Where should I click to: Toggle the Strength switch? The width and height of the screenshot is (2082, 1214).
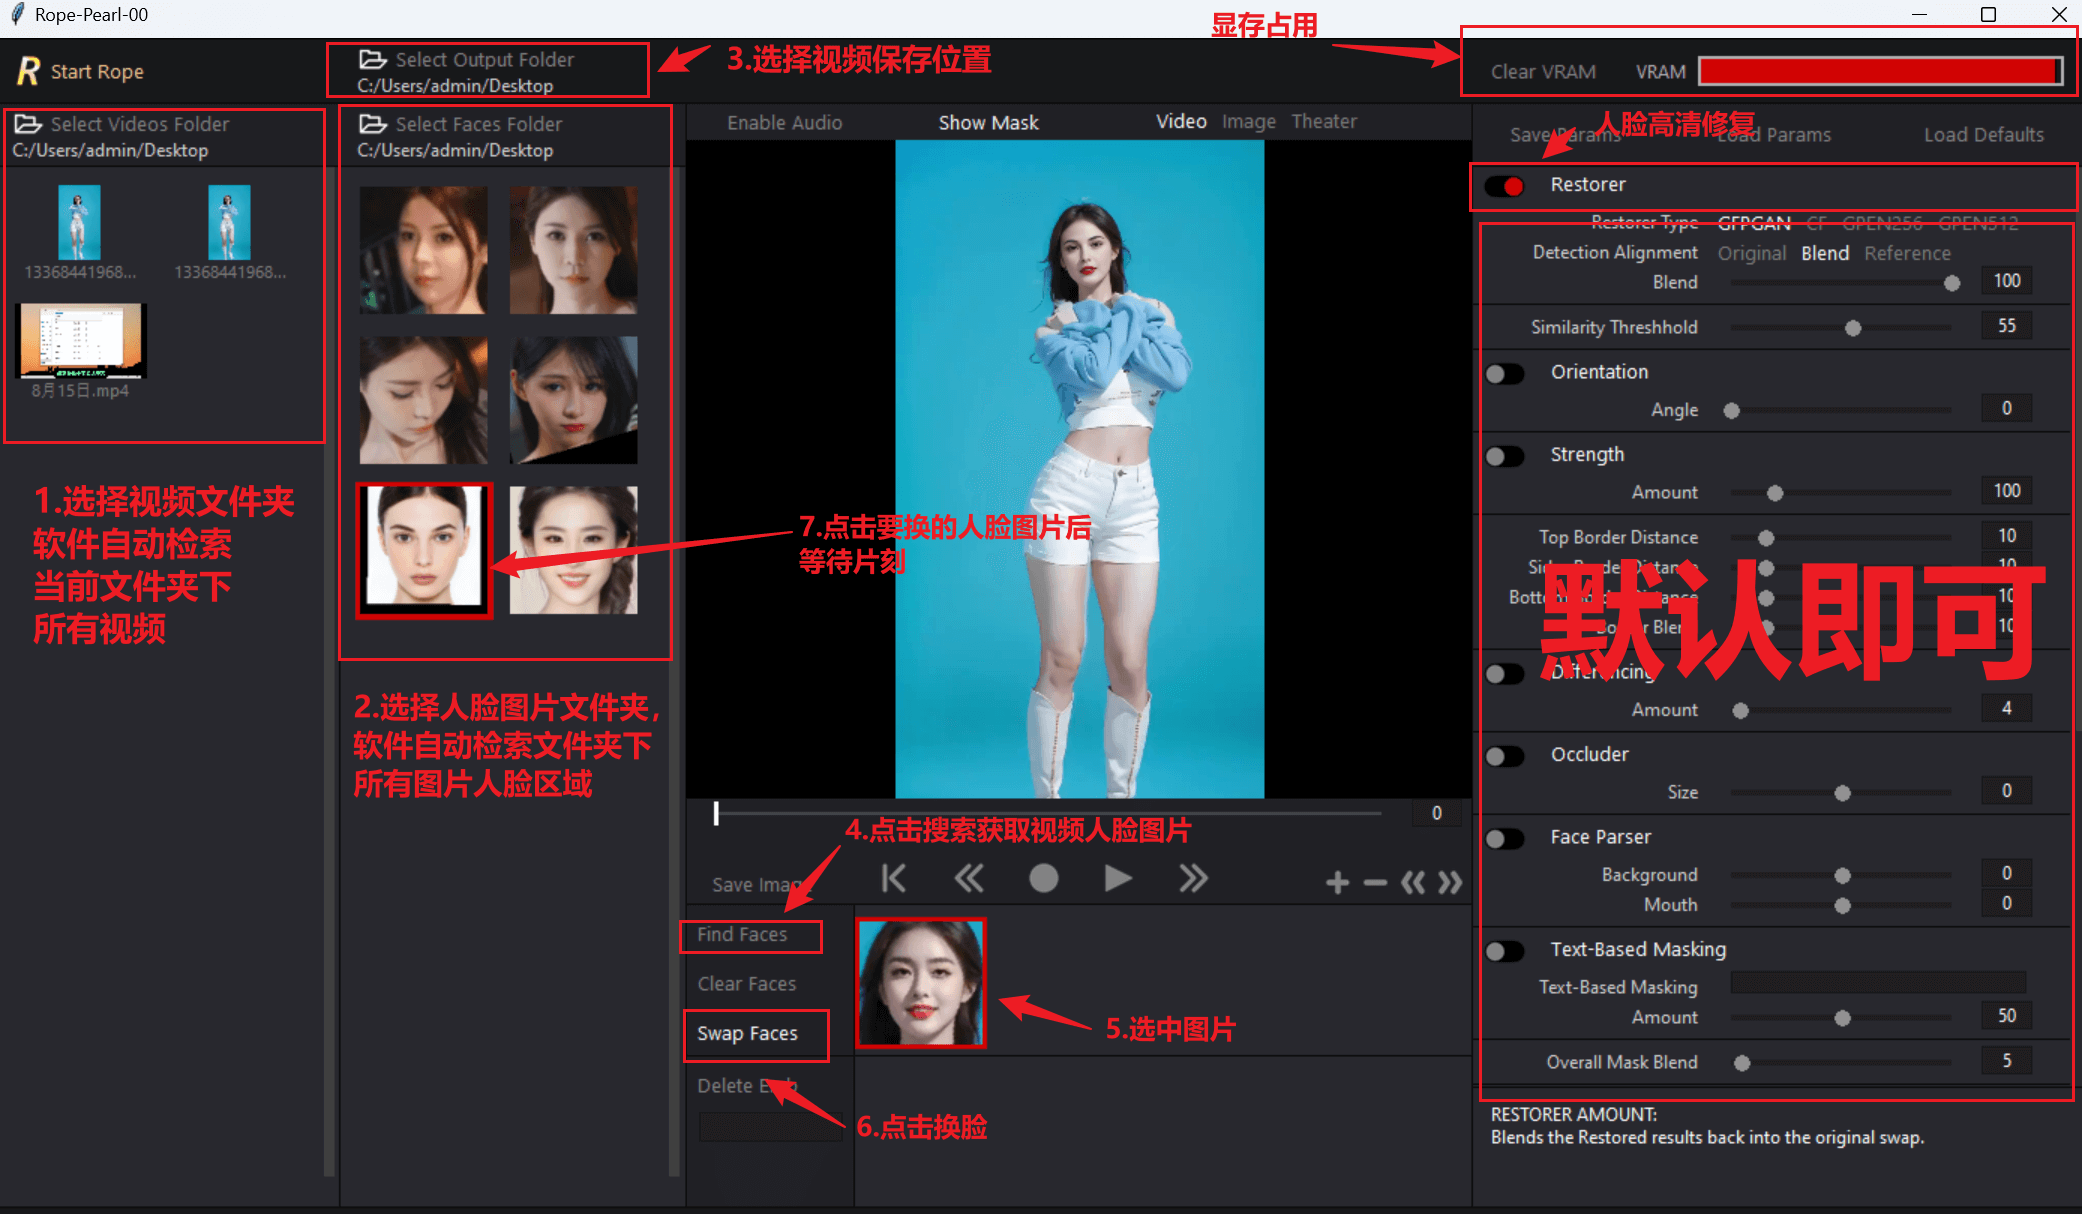point(1505,456)
